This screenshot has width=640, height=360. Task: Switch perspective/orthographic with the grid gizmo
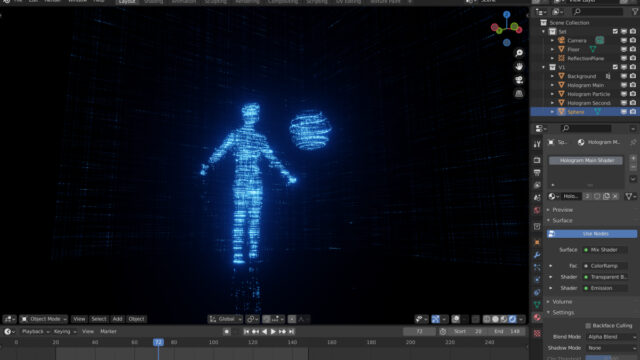tap(519, 93)
